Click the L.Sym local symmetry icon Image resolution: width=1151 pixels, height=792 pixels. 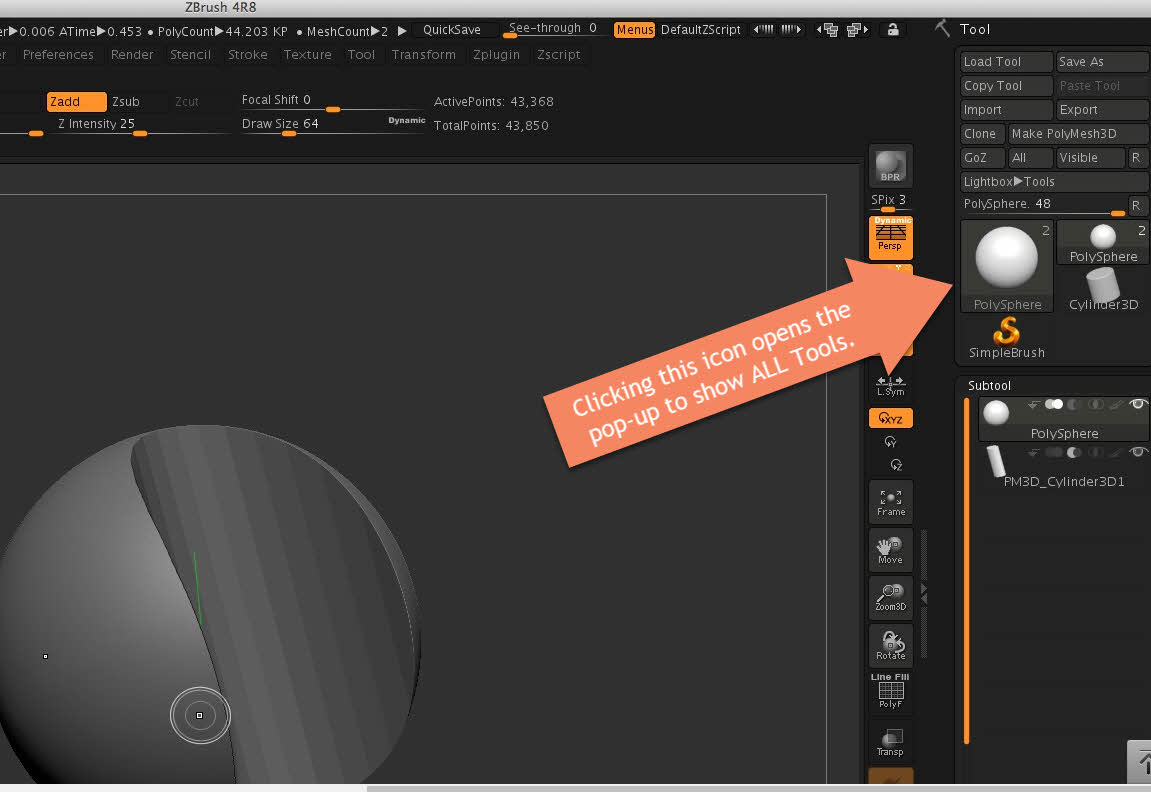pyautogui.click(x=890, y=385)
